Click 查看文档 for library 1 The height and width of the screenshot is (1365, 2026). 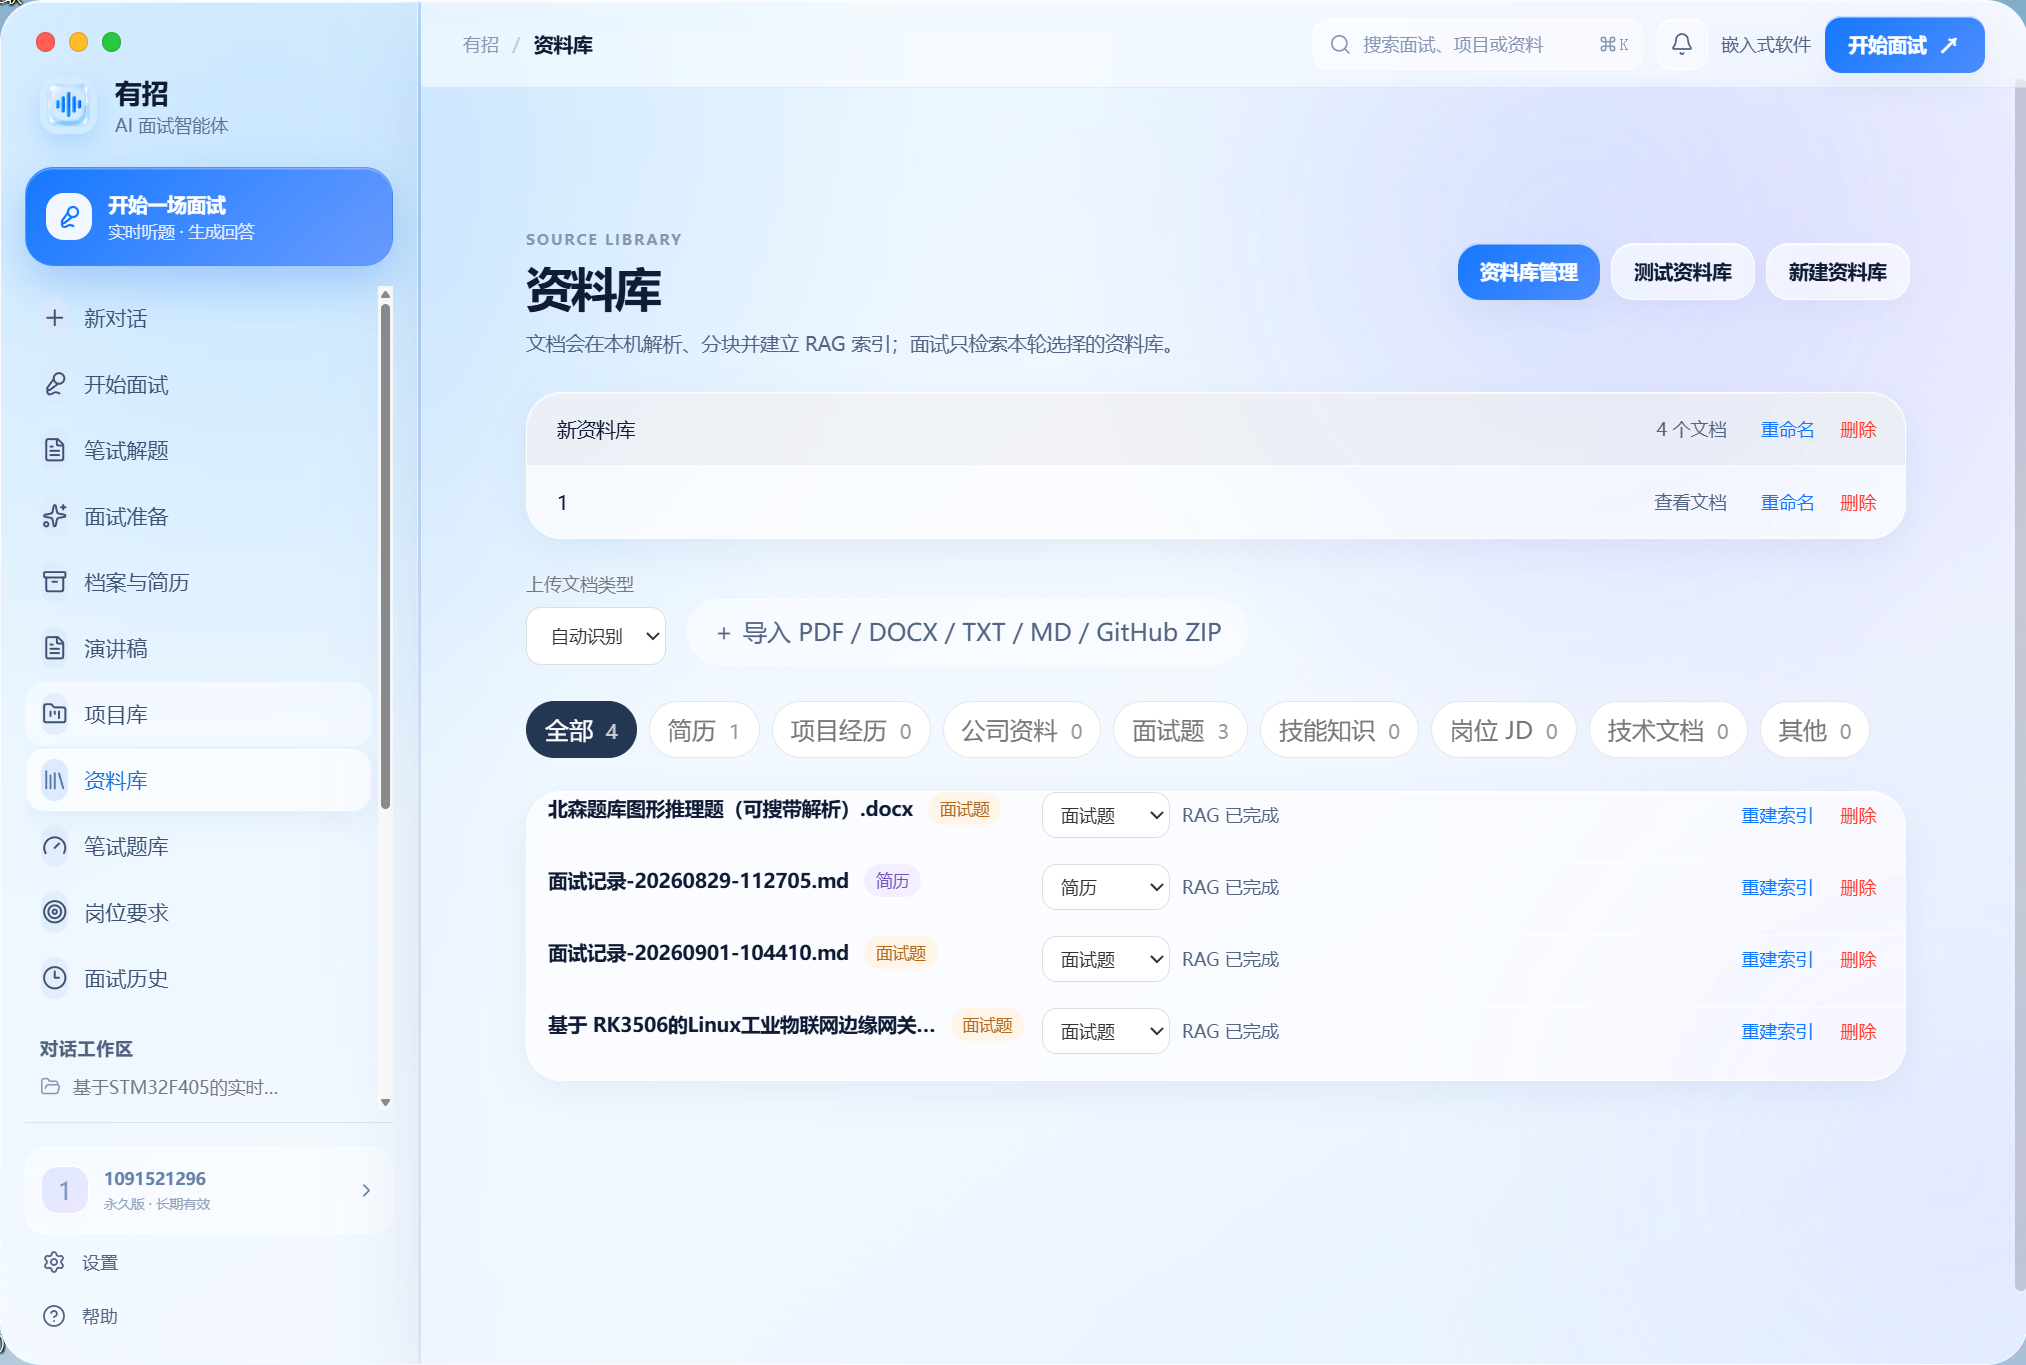coord(1690,502)
